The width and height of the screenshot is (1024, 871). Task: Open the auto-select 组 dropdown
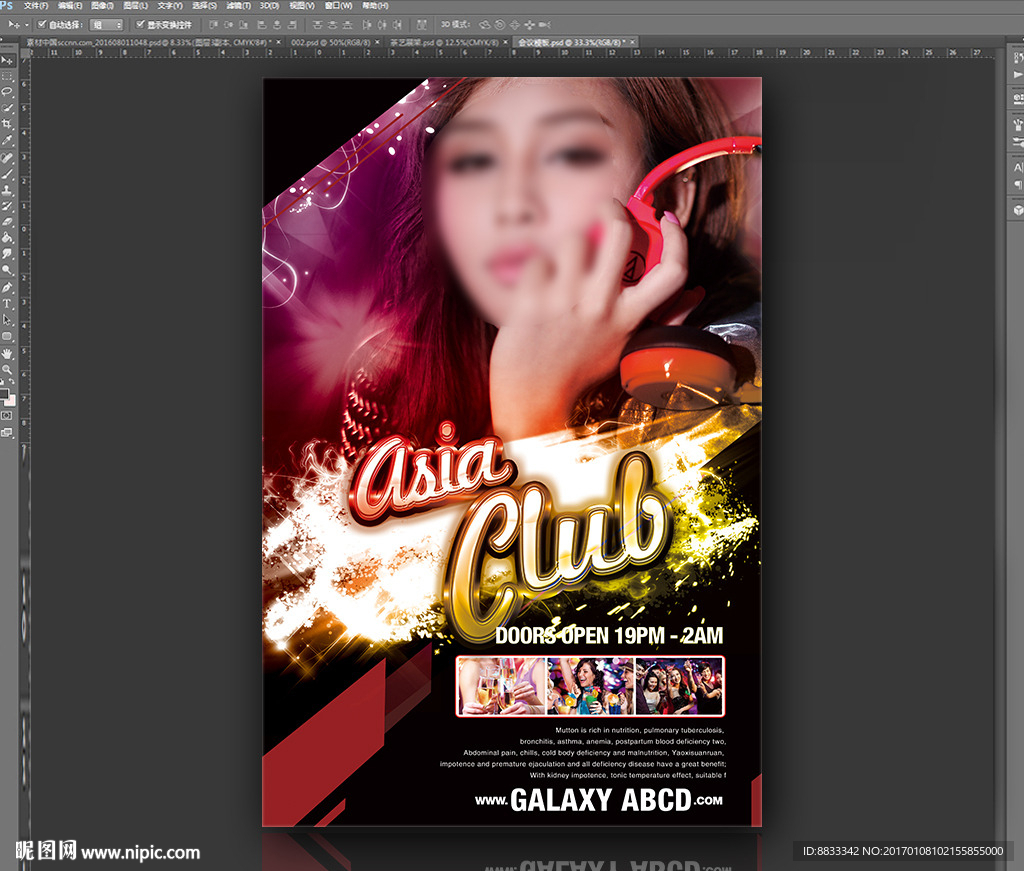[x=106, y=25]
